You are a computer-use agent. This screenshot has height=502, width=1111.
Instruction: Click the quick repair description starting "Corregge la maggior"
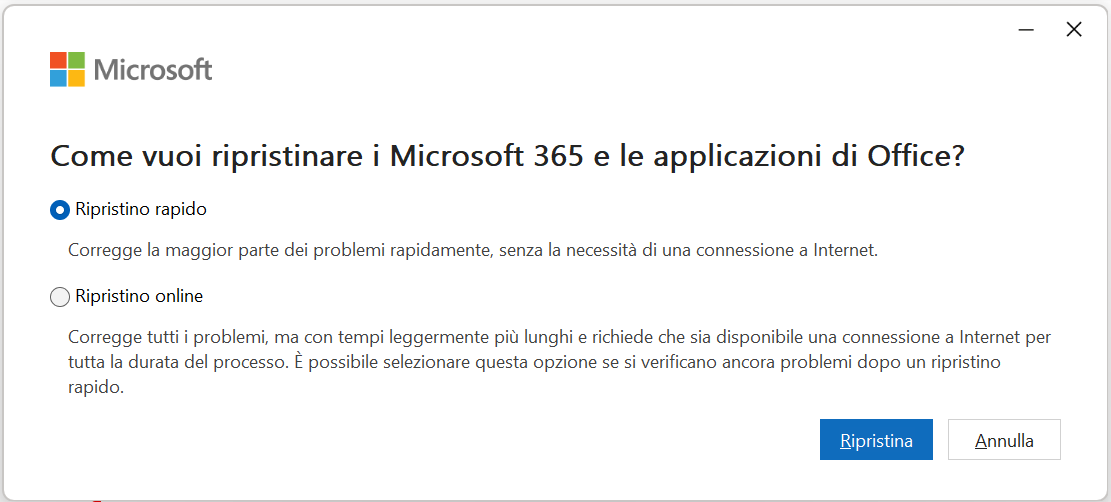tap(473, 250)
